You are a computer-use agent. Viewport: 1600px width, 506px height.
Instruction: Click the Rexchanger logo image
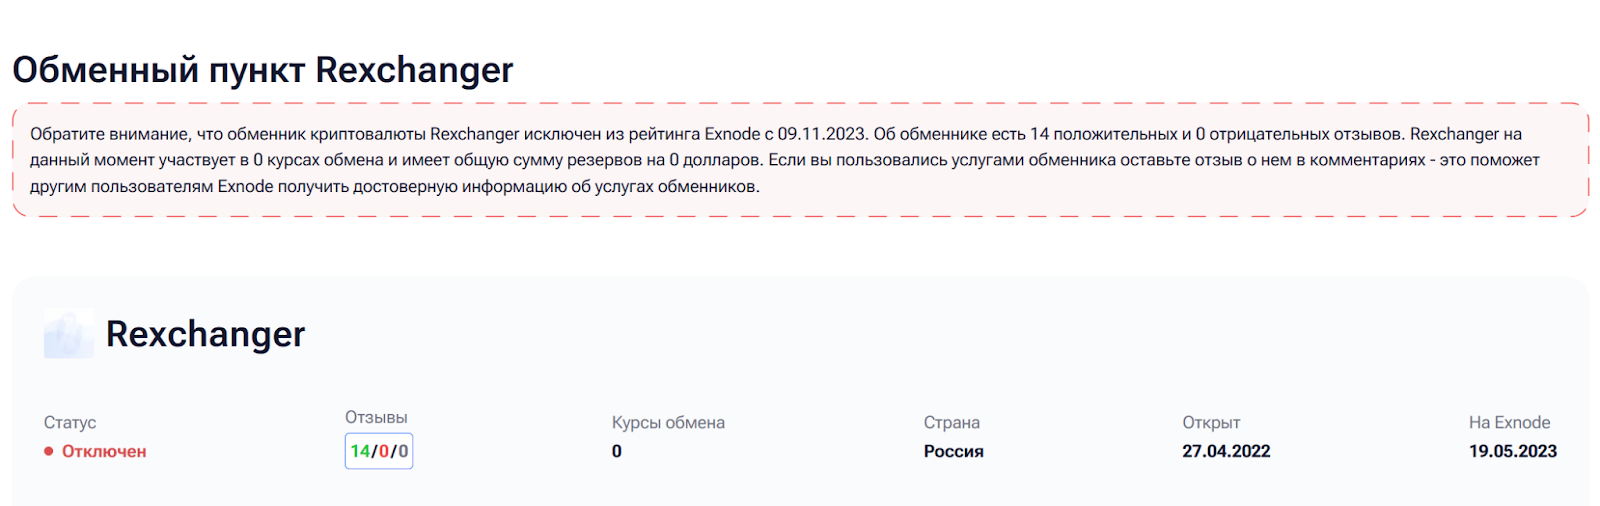(68, 334)
